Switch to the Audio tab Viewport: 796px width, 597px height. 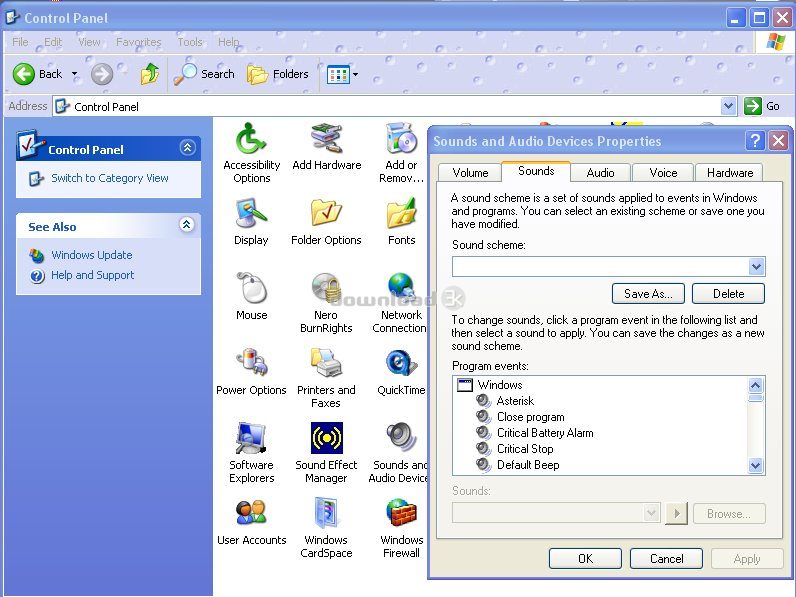(600, 173)
